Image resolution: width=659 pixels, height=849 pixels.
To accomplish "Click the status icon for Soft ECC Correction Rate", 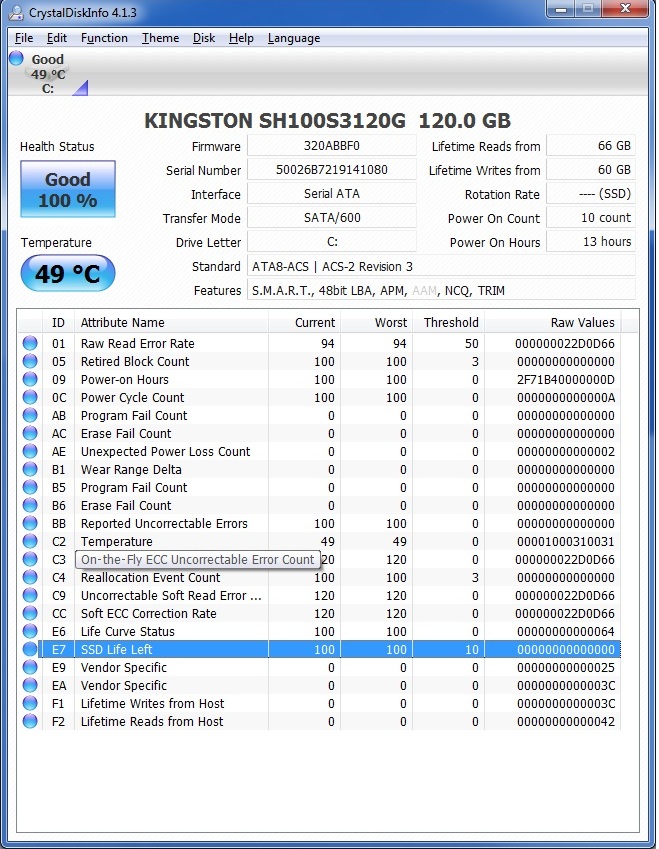I will coord(30,613).
